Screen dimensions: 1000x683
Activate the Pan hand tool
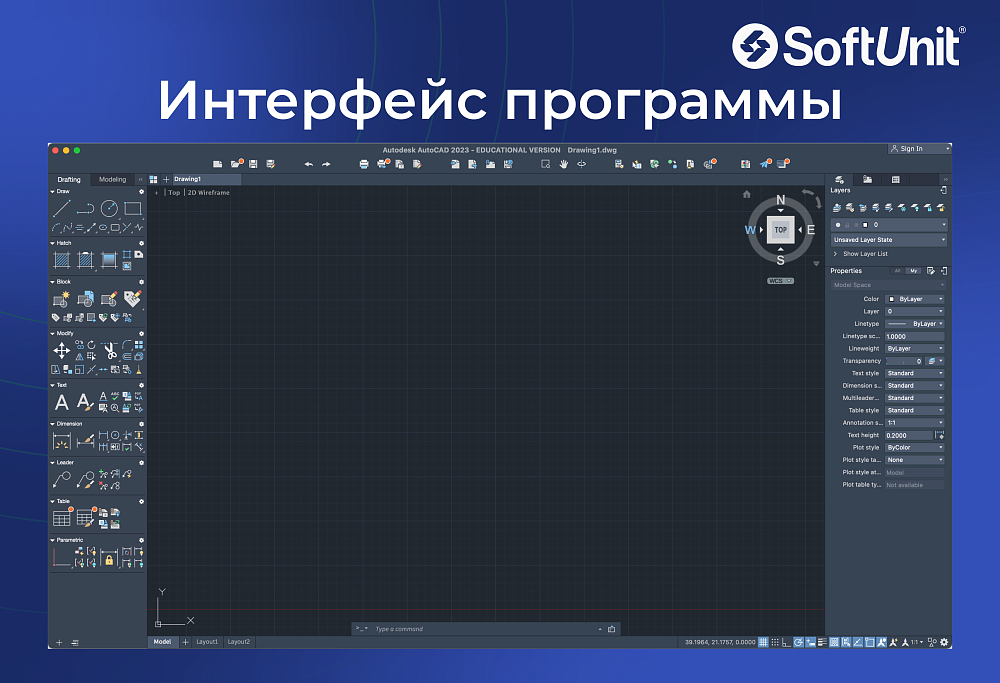564,164
